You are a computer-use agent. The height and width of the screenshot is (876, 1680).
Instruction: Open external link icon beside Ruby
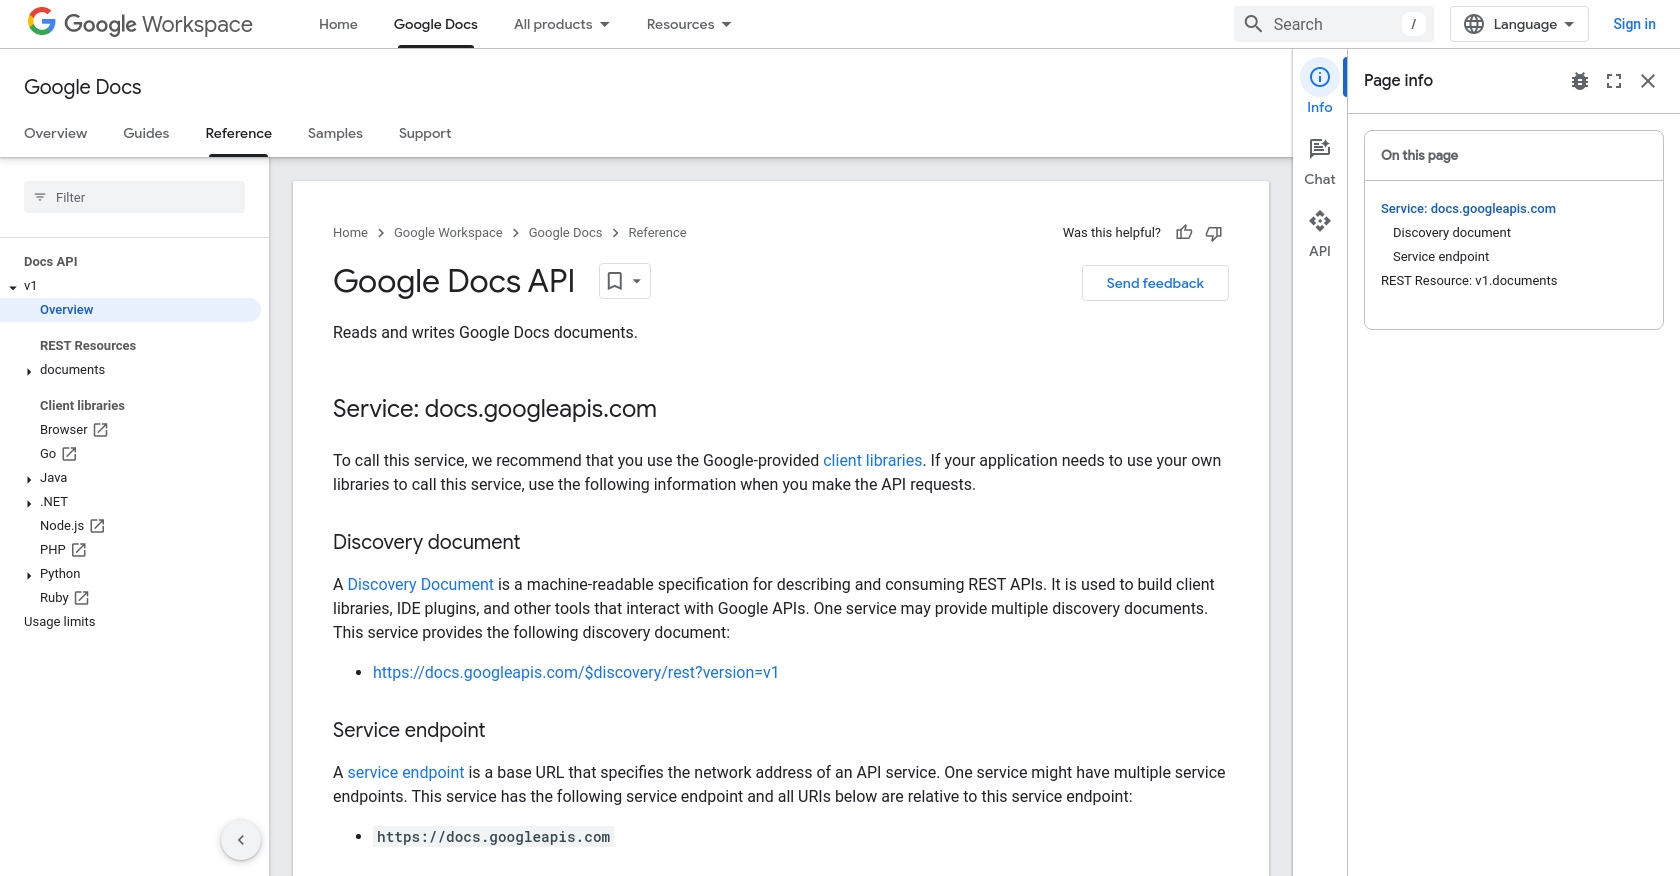82,598
